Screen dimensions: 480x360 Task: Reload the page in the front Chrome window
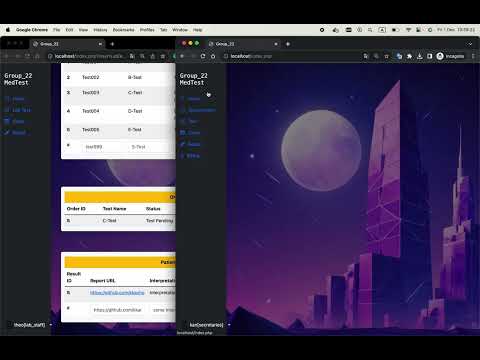pos(203,56)
